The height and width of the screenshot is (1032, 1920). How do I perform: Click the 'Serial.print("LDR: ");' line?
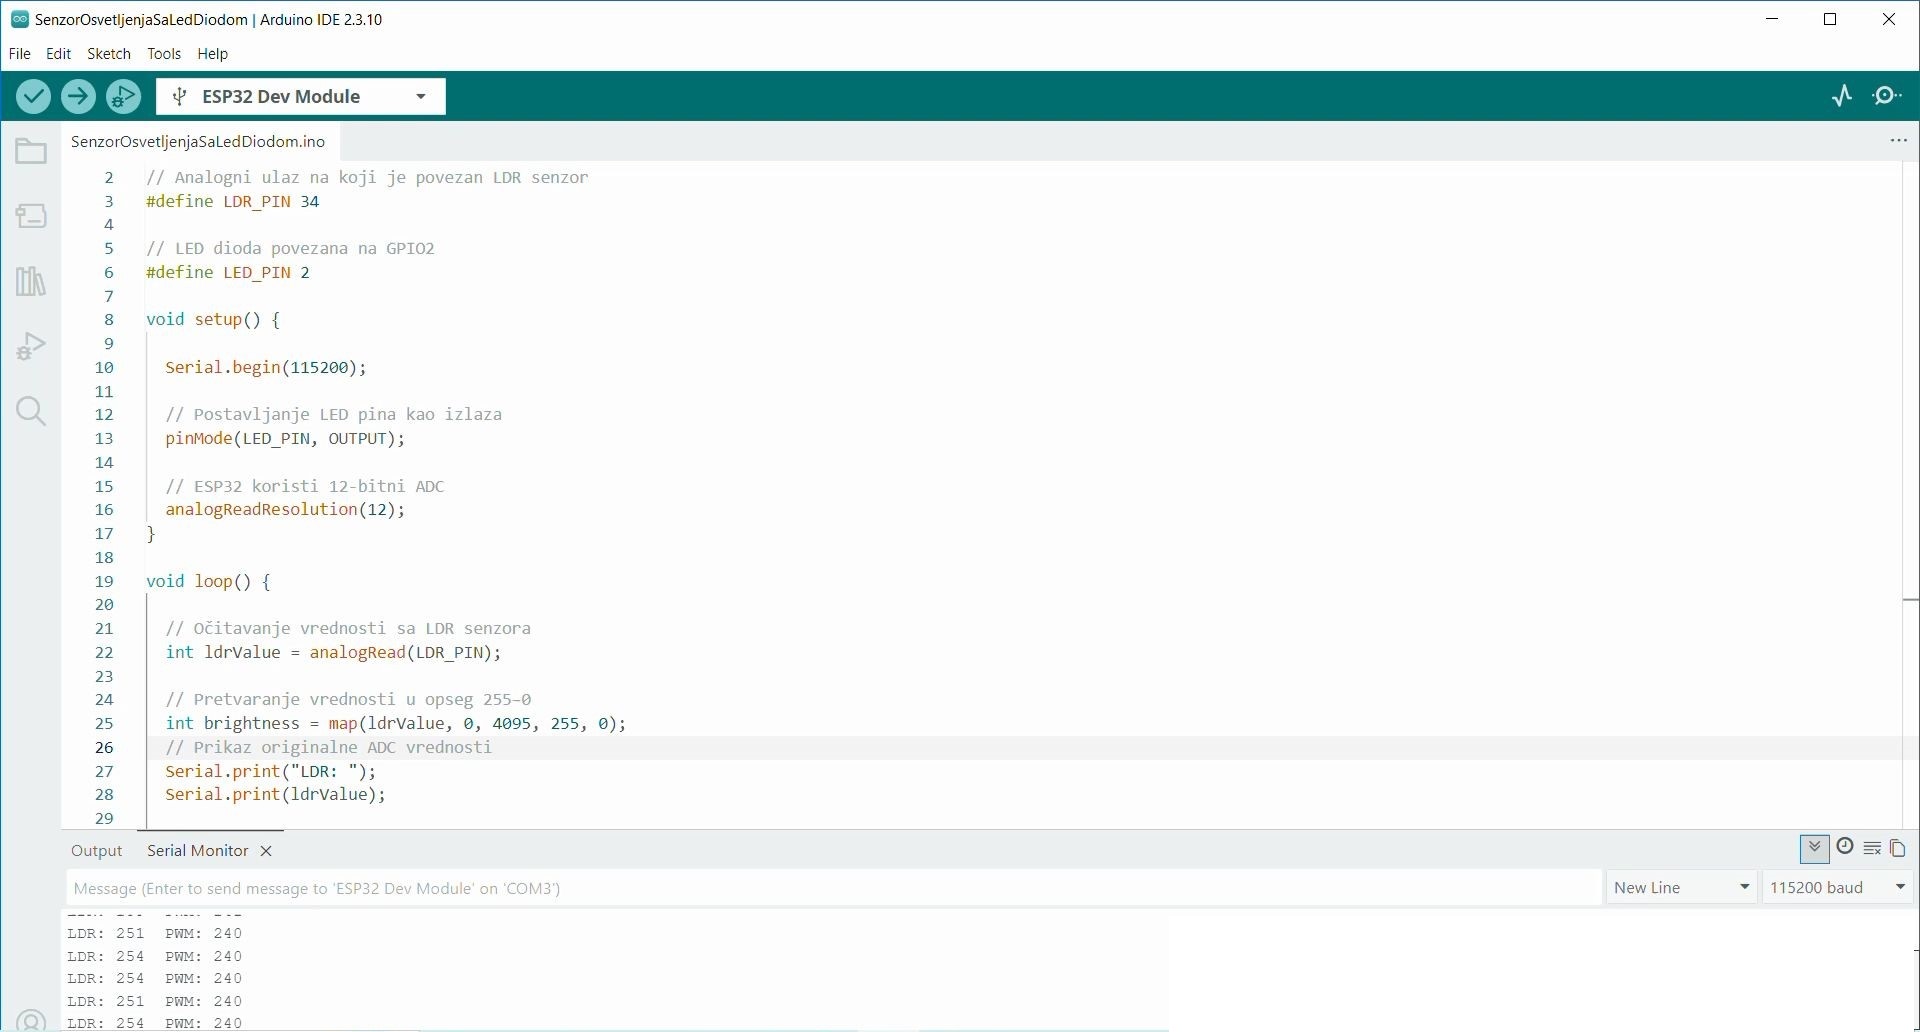coord(271,772)
